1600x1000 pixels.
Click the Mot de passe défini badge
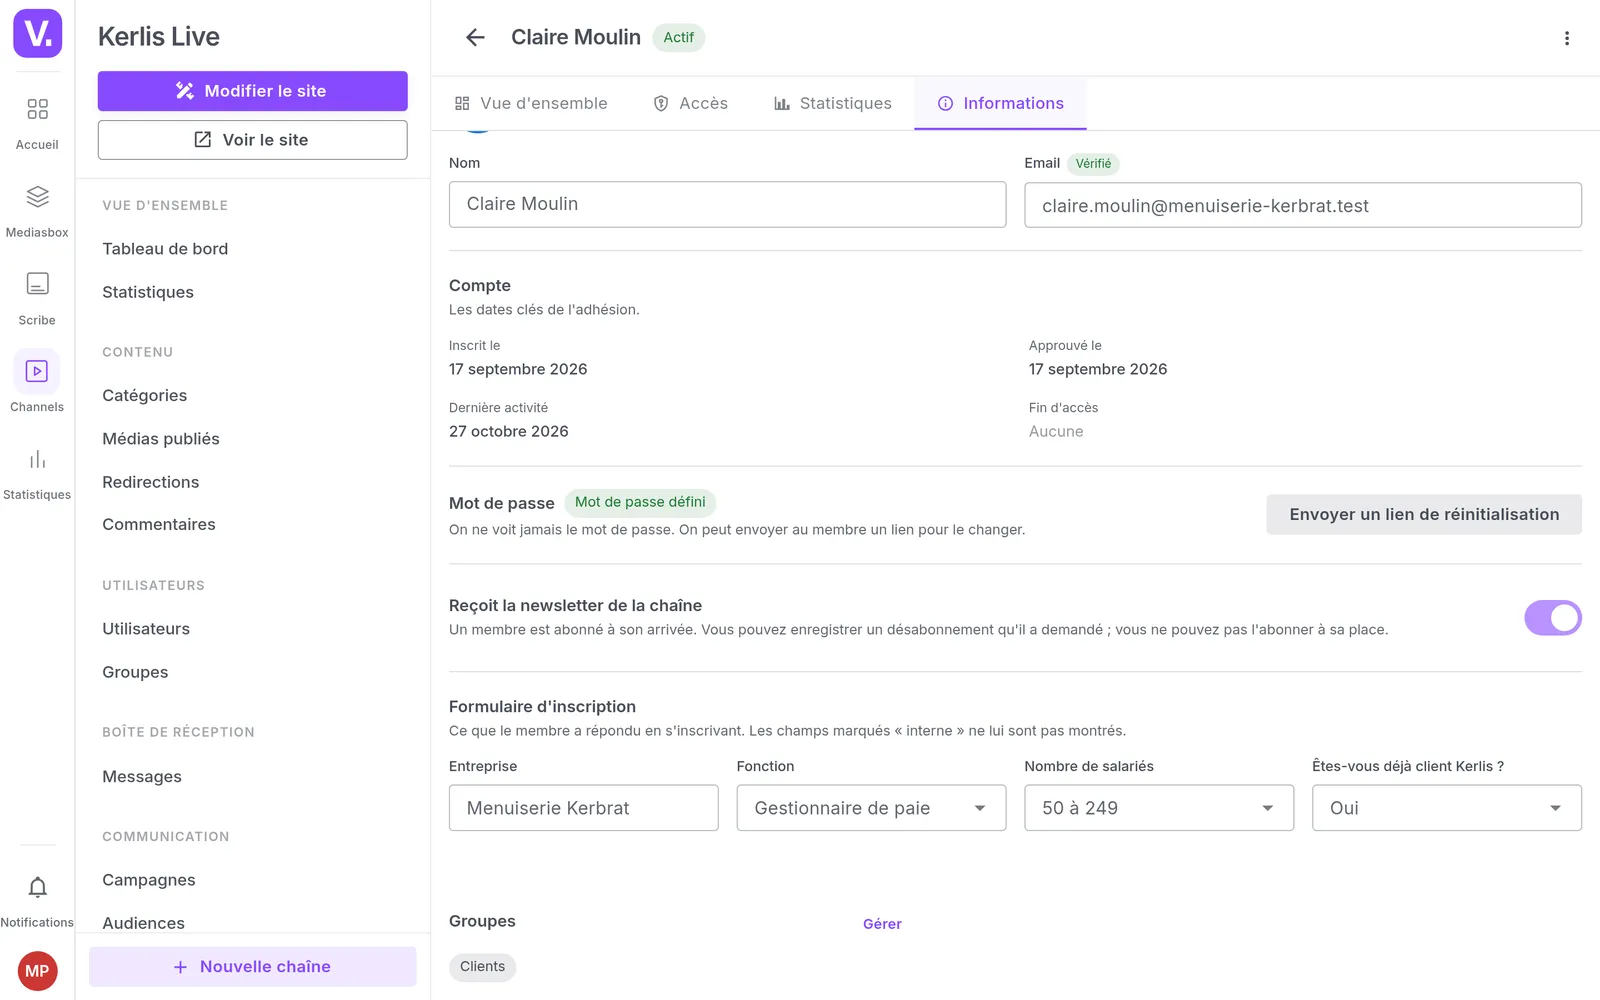click(640, 502)
